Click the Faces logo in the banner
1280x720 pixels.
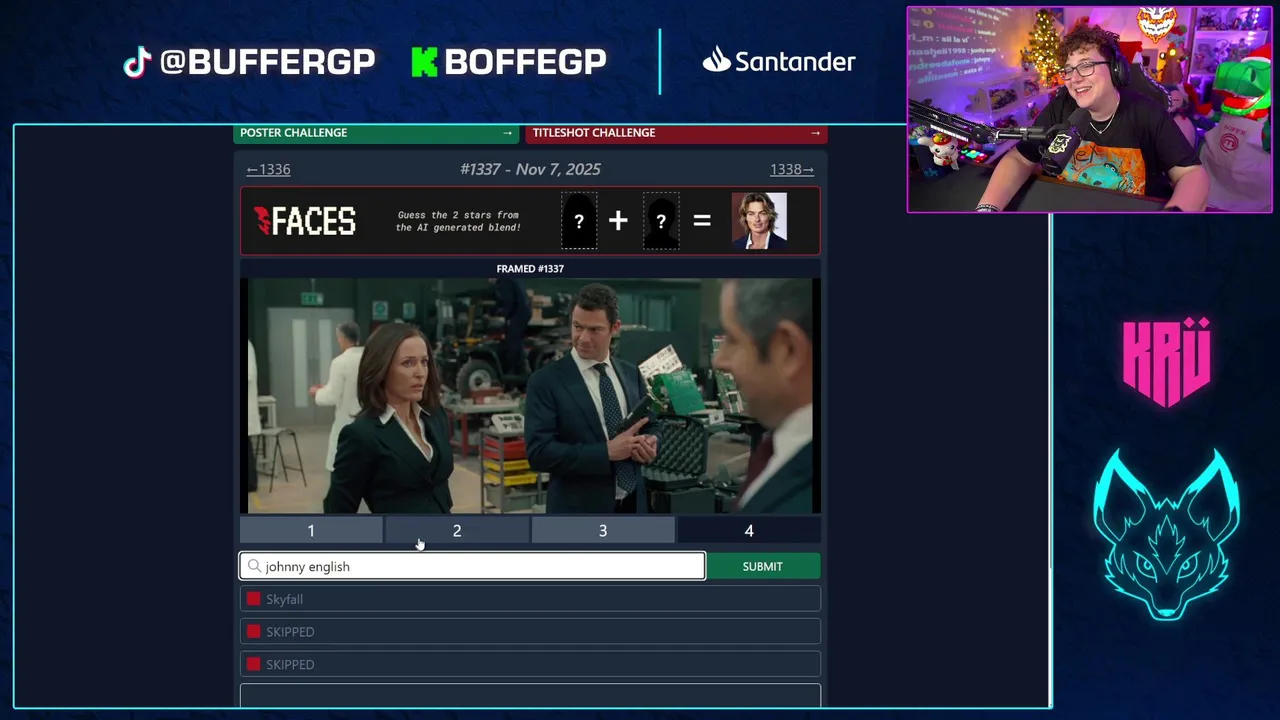tap(305, 221)
